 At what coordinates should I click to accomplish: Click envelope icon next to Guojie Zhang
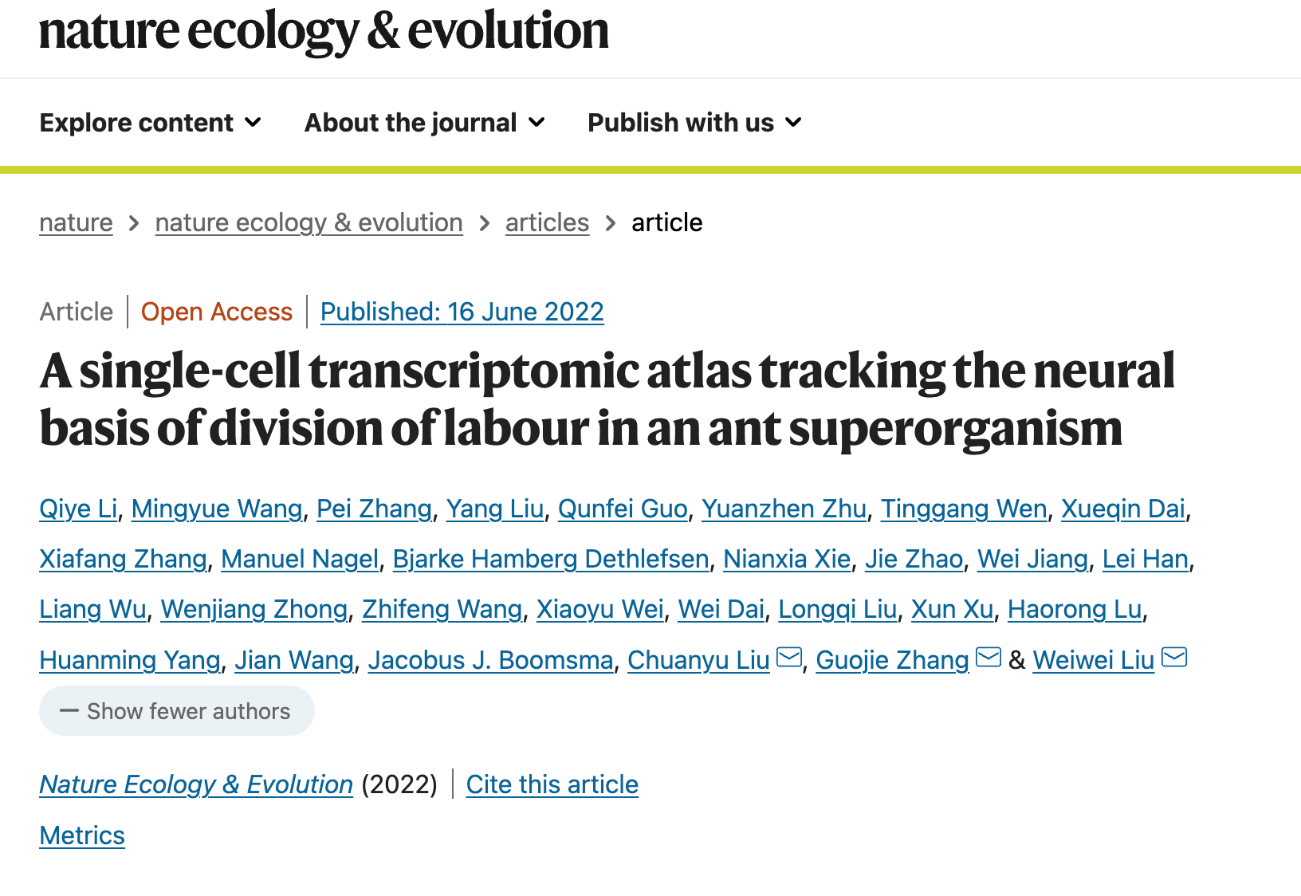(989, 658)
